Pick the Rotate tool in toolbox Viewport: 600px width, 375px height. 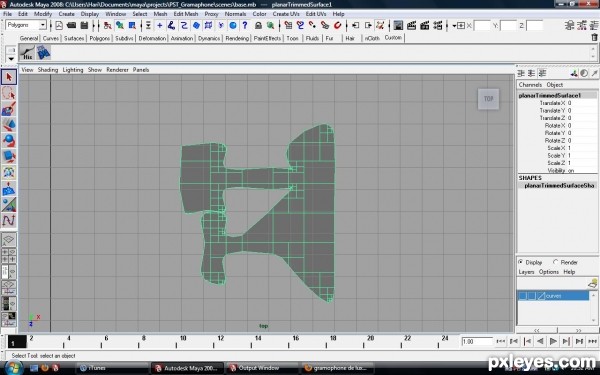pos(9,140)
